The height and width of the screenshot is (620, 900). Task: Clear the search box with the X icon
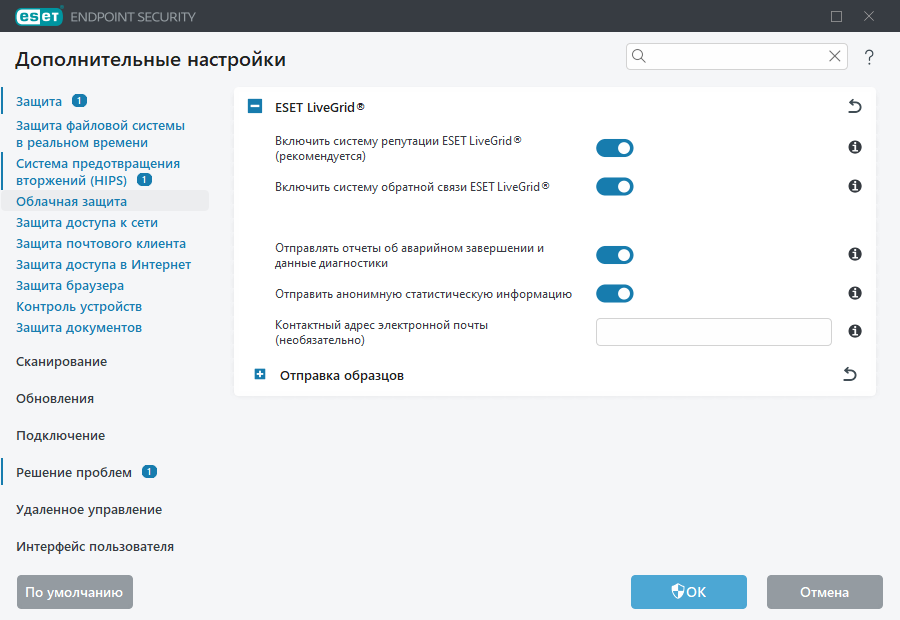pos(835,56)
